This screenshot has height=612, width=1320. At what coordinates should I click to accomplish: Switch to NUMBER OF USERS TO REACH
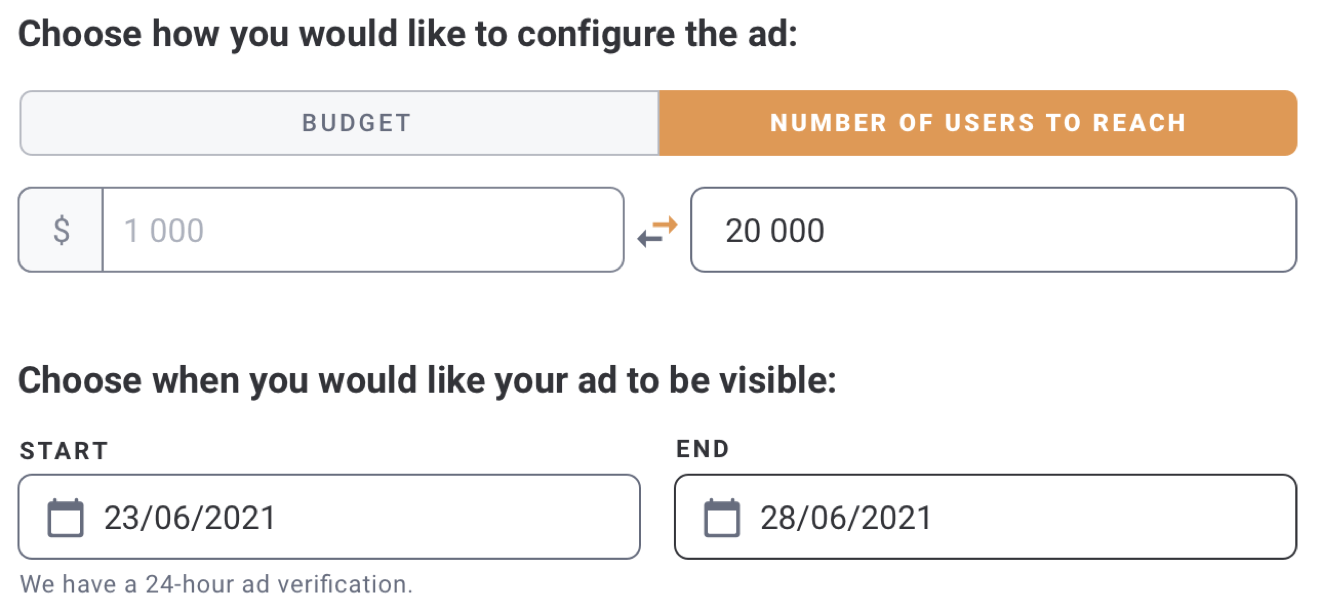point(977,123)
